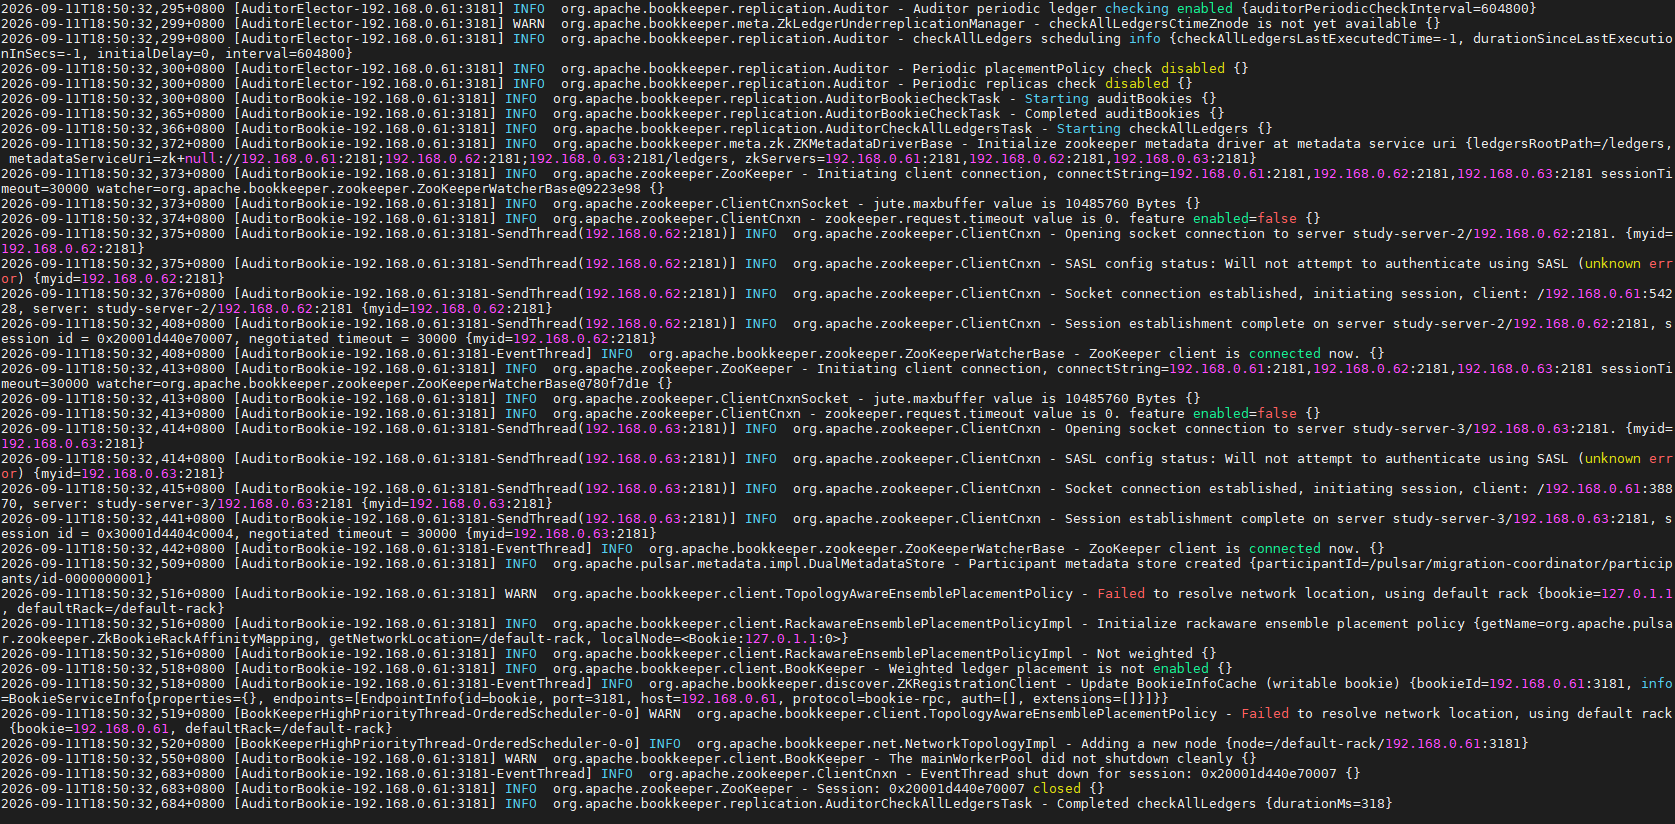1675x824 pixels.
Task: Click timestamp "2026-09-11T18:50:32,365+0800"
Action: [113, 114]
